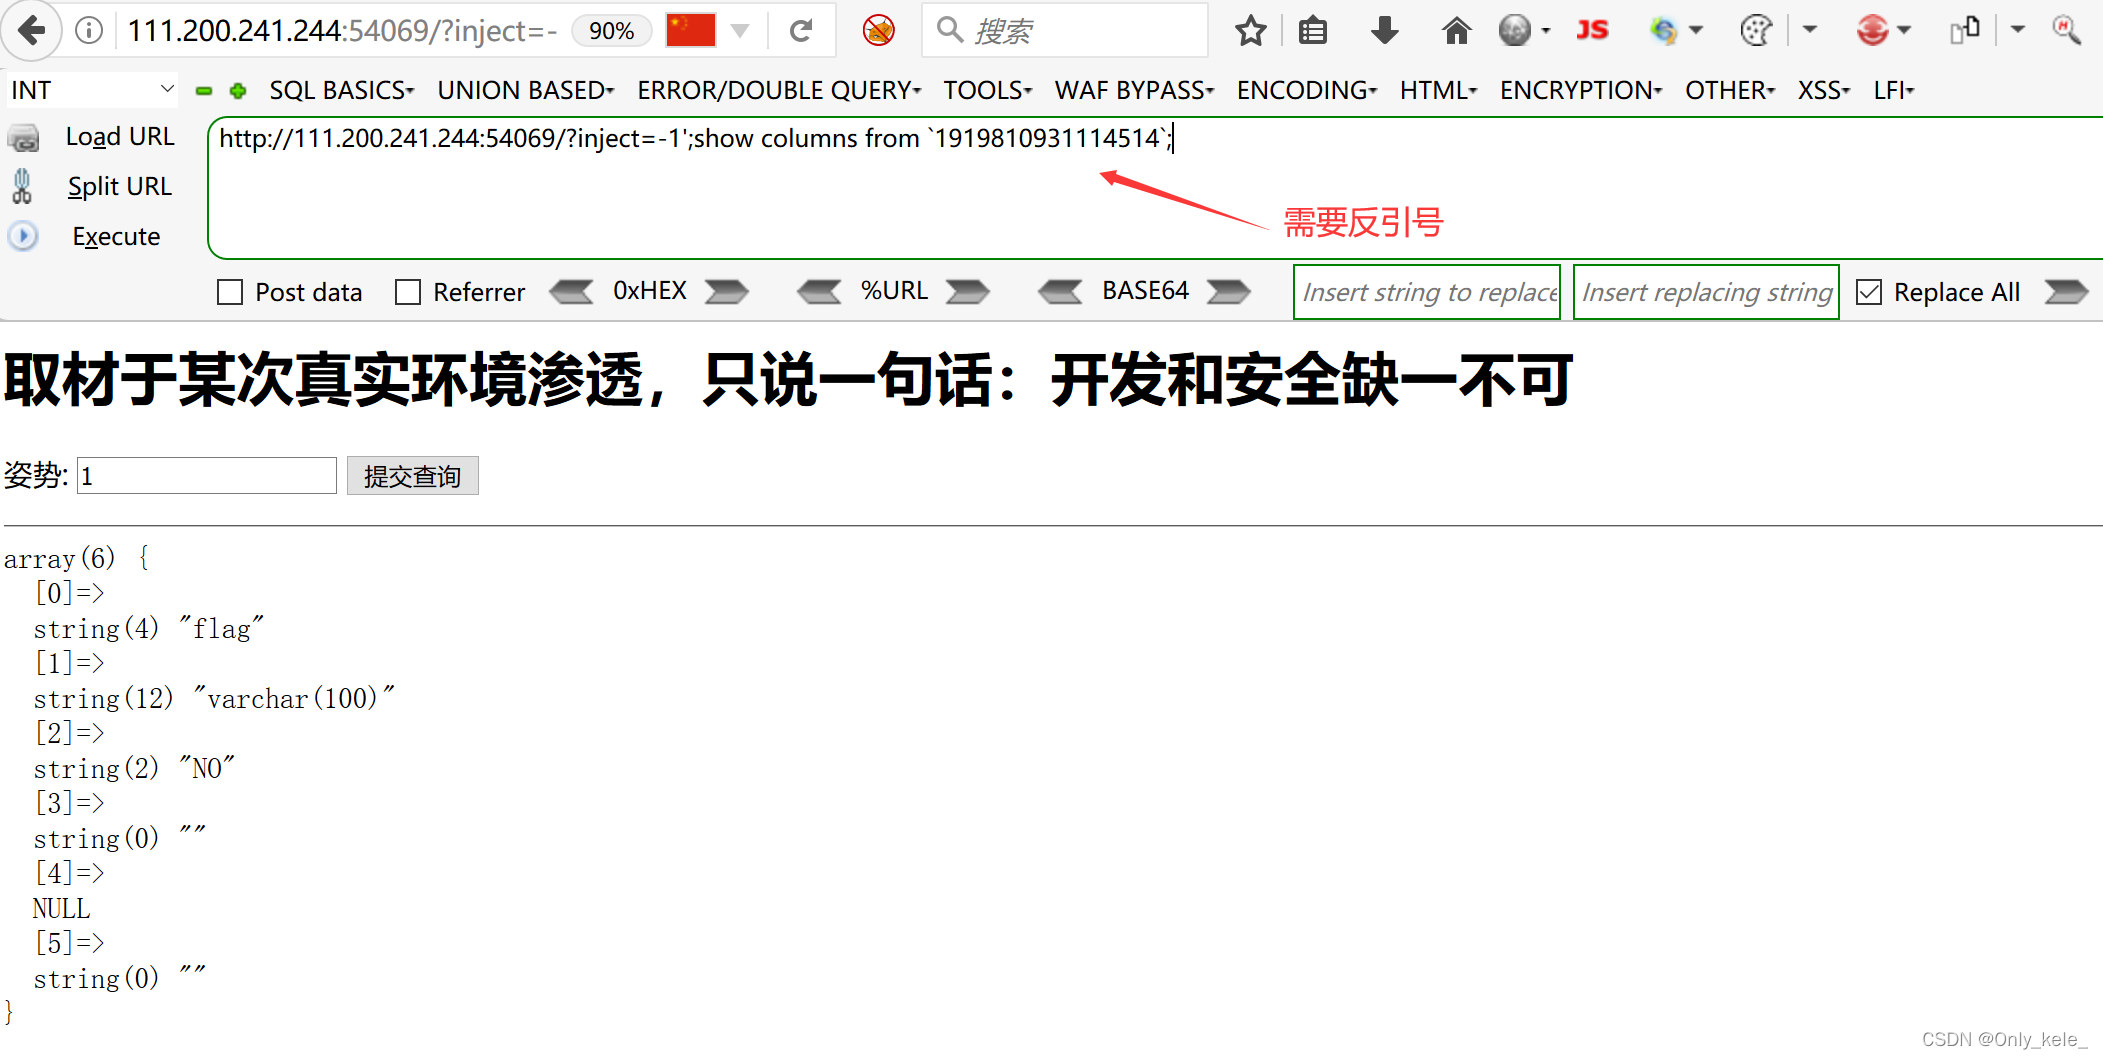The height and width of the screenshot is (1059, 2103).
Task: Click the Execute play icon
Action: (22, 236)
